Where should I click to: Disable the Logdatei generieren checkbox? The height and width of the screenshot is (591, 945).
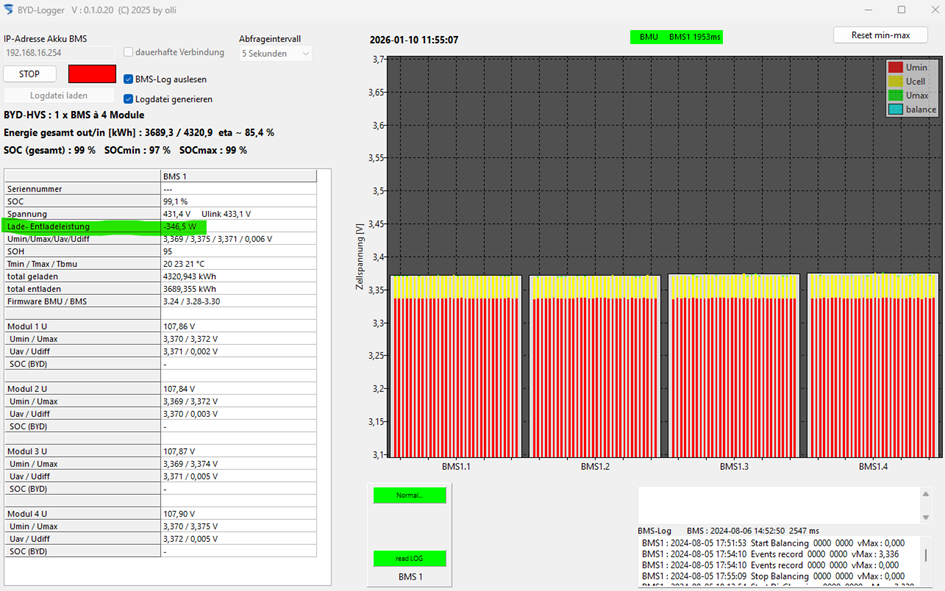pyautogui.click(x=129, y=99)
